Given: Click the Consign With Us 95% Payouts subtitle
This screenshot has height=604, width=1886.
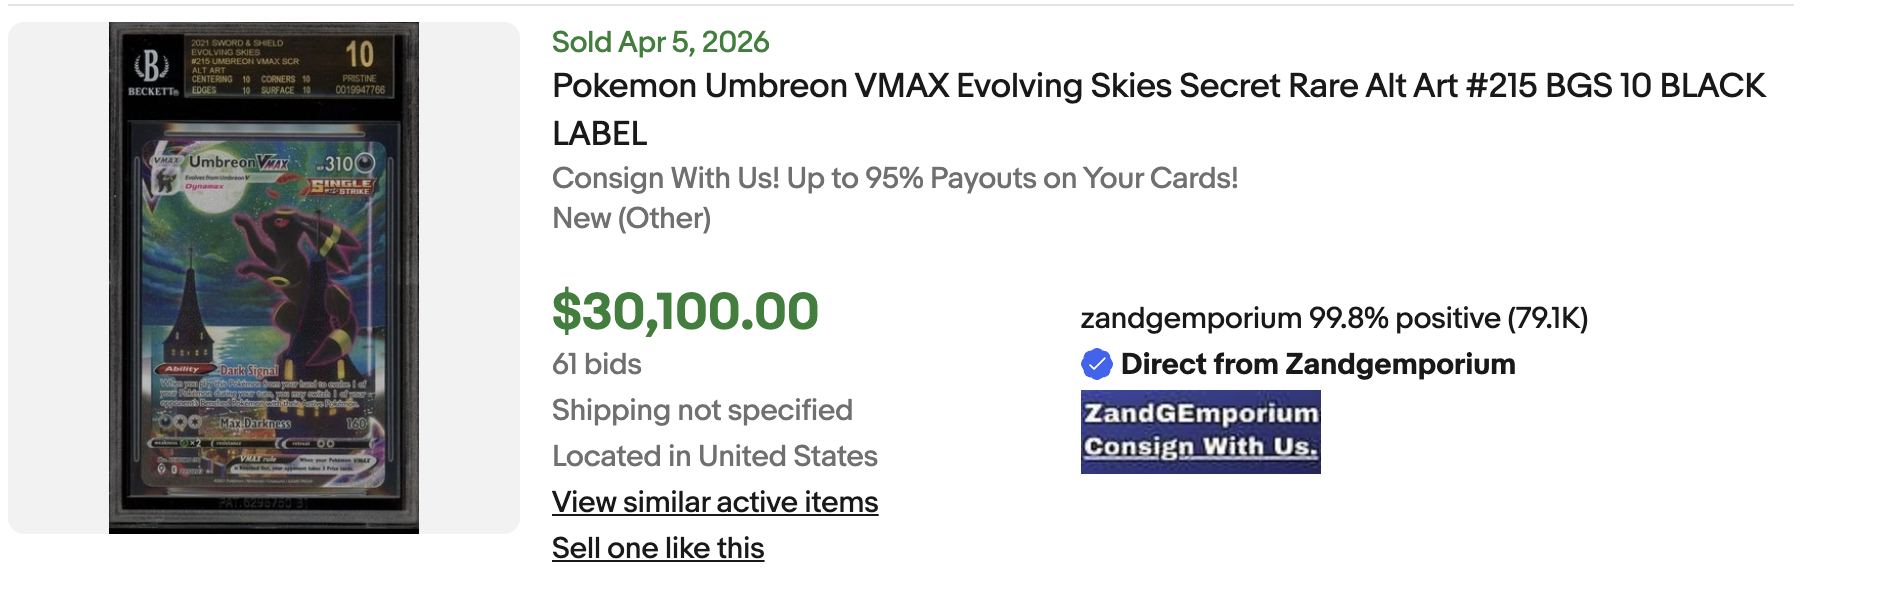Looking at the screenshot, I should click(x=895, y=178).
